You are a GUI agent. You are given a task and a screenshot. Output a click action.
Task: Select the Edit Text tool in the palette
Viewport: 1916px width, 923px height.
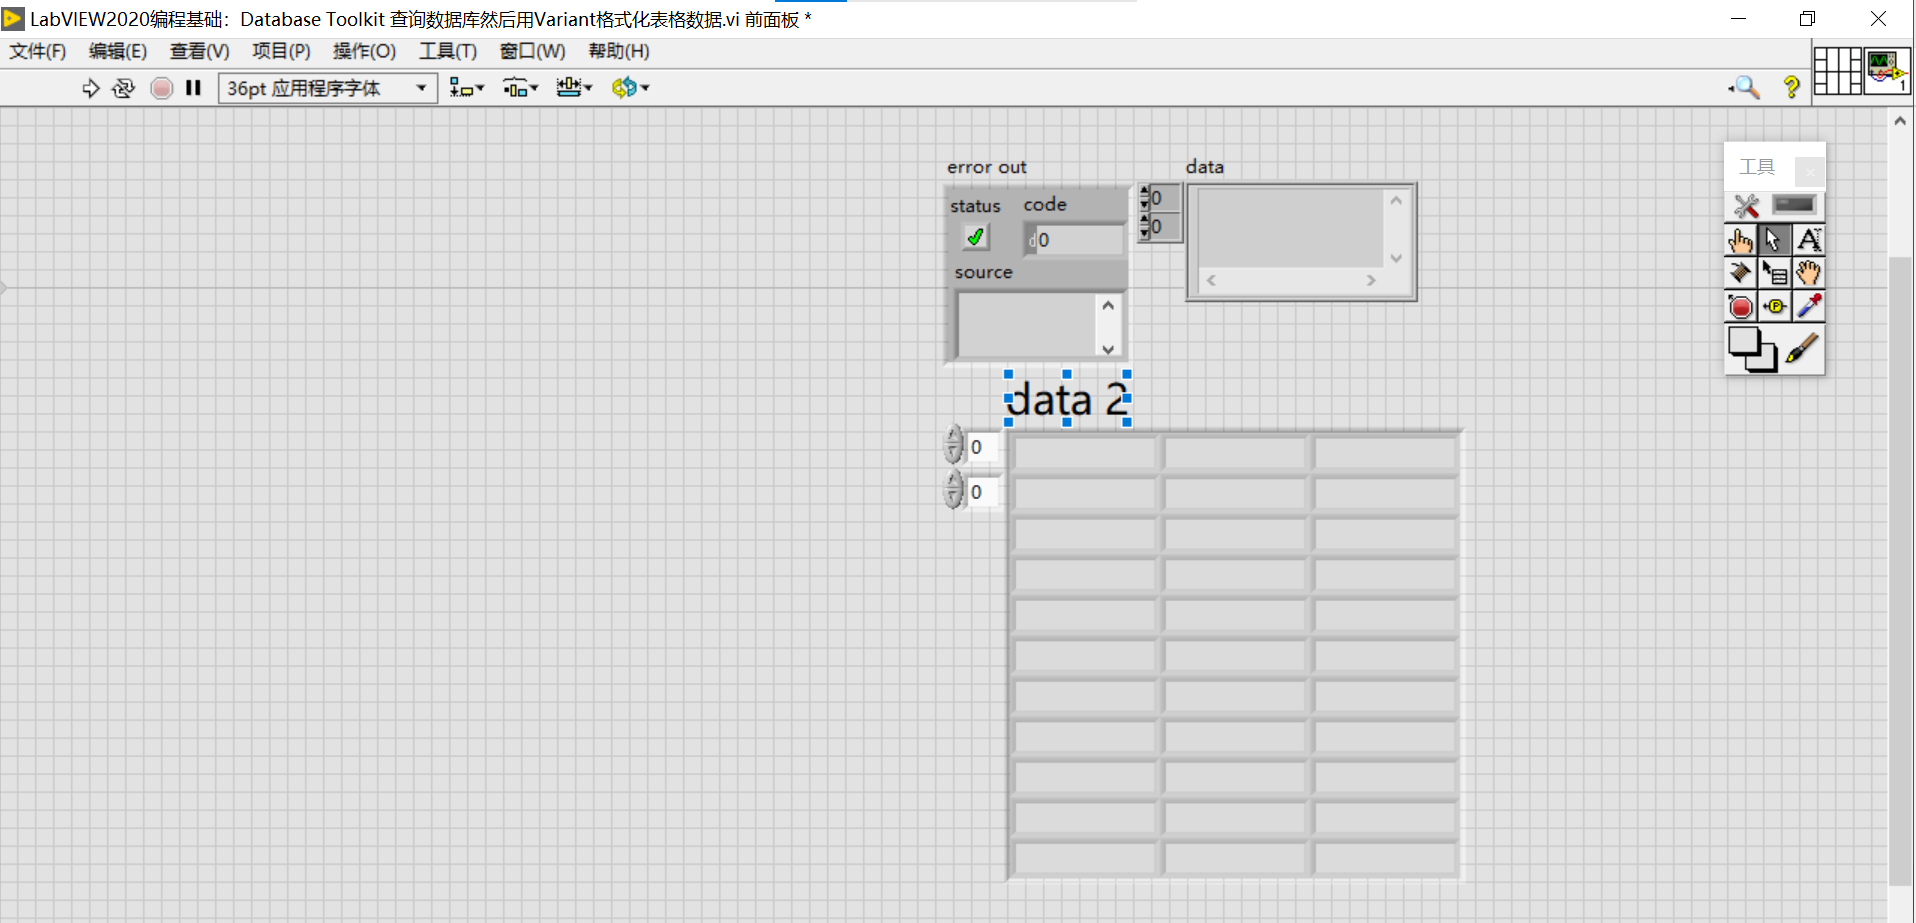1810,240
